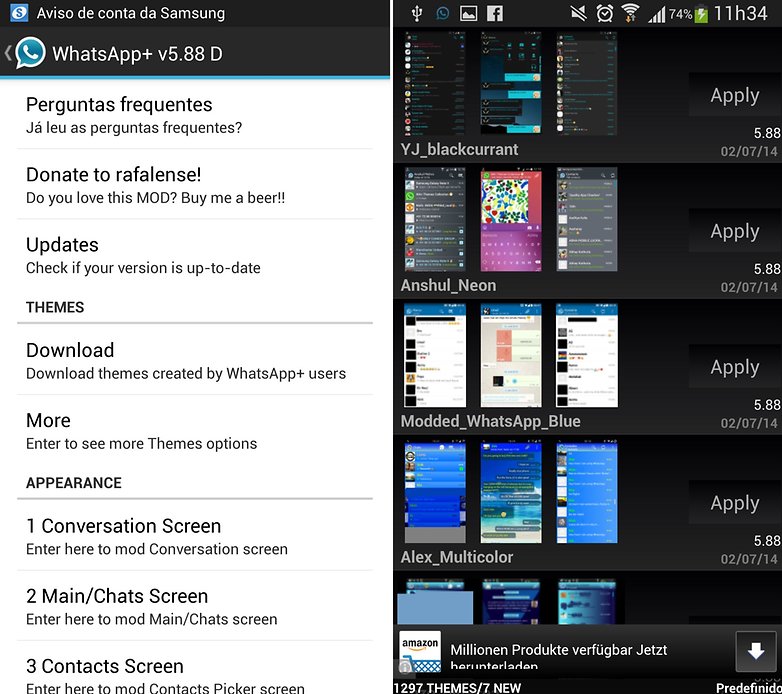Select the Alex_Multicolor theme name

[456, 557]
